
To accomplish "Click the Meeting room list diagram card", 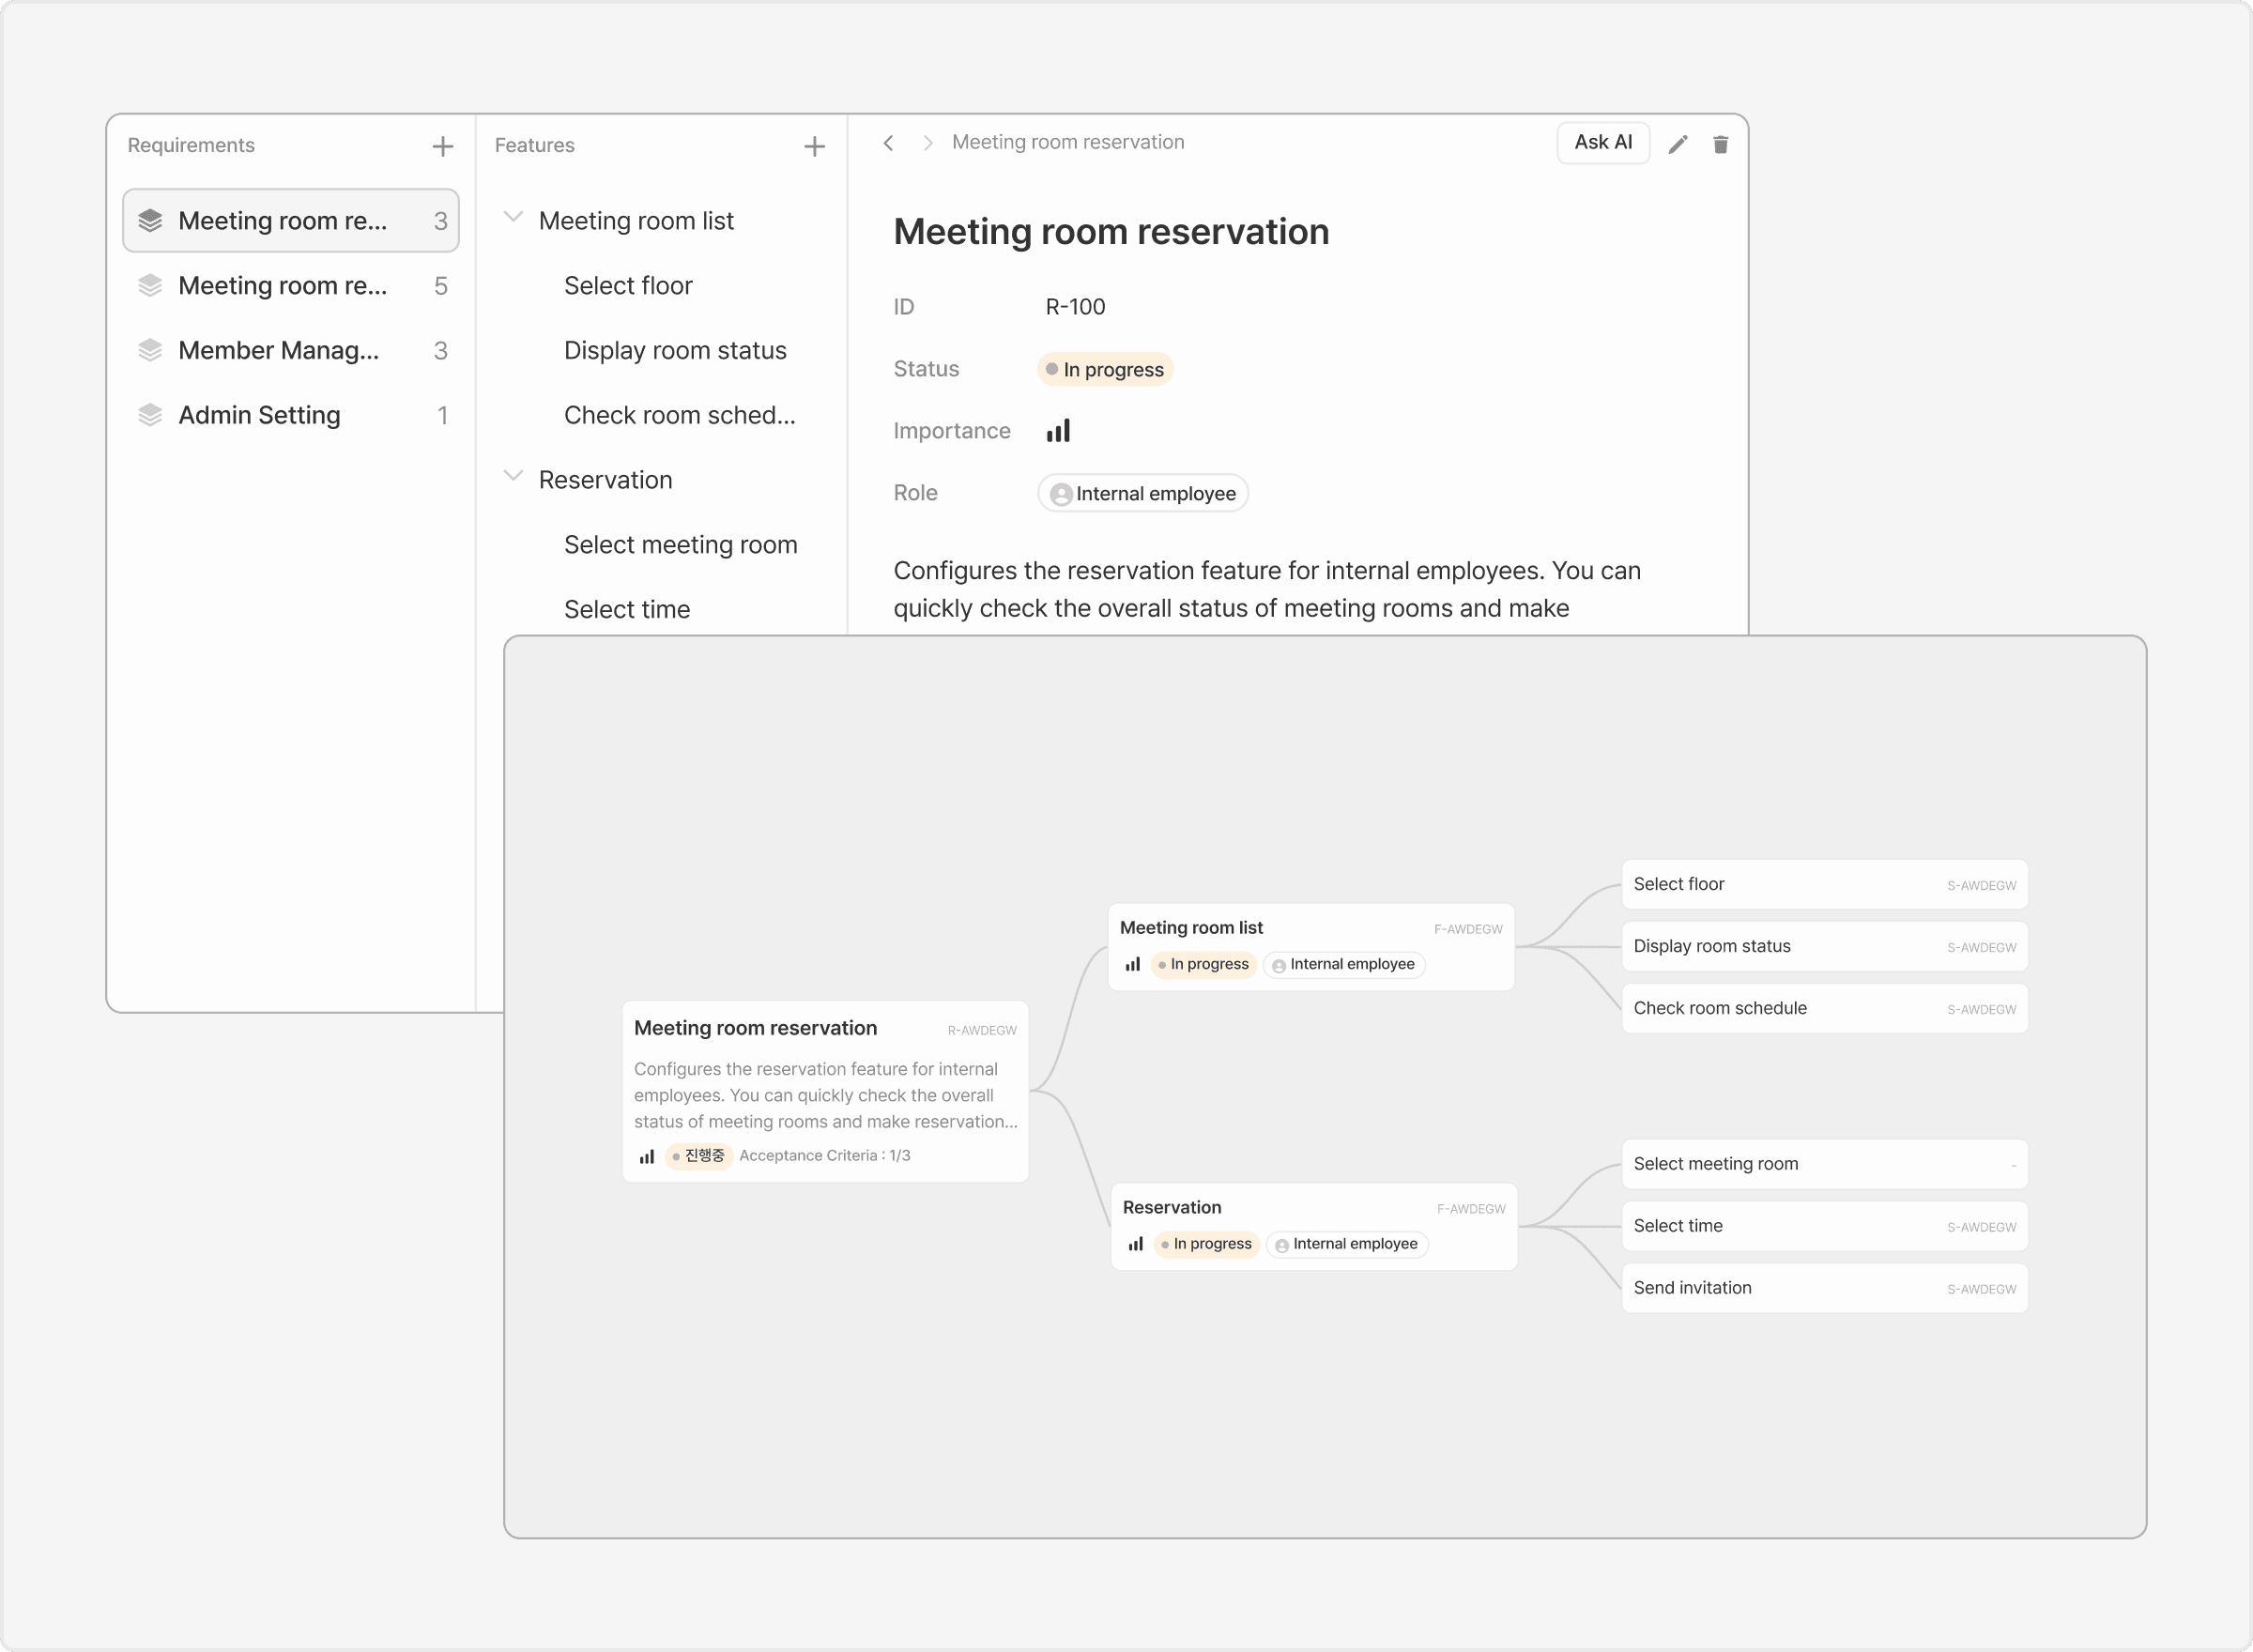I will tap(1310, 946).
